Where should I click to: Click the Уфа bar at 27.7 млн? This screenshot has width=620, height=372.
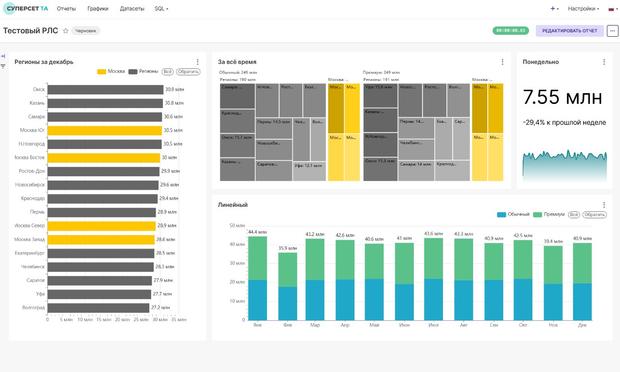[x=99, y=294]
